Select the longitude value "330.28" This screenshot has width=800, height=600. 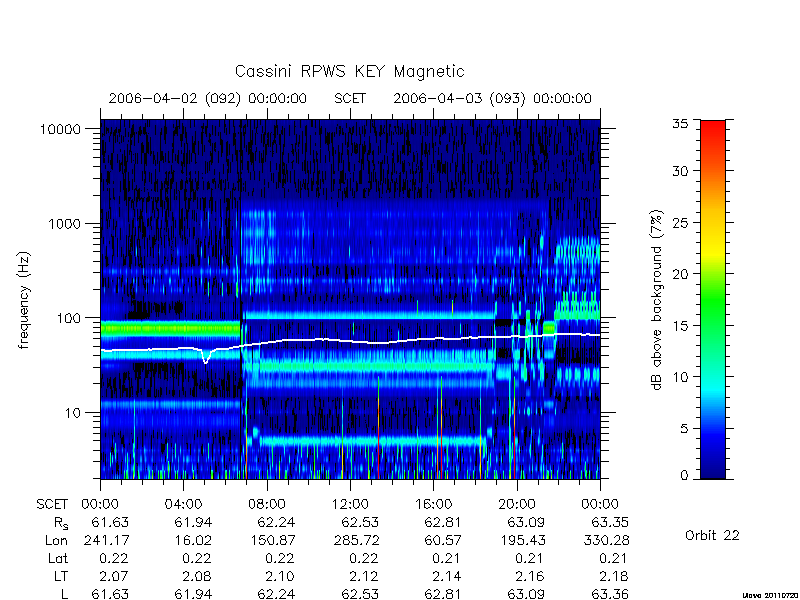point(606,540)
